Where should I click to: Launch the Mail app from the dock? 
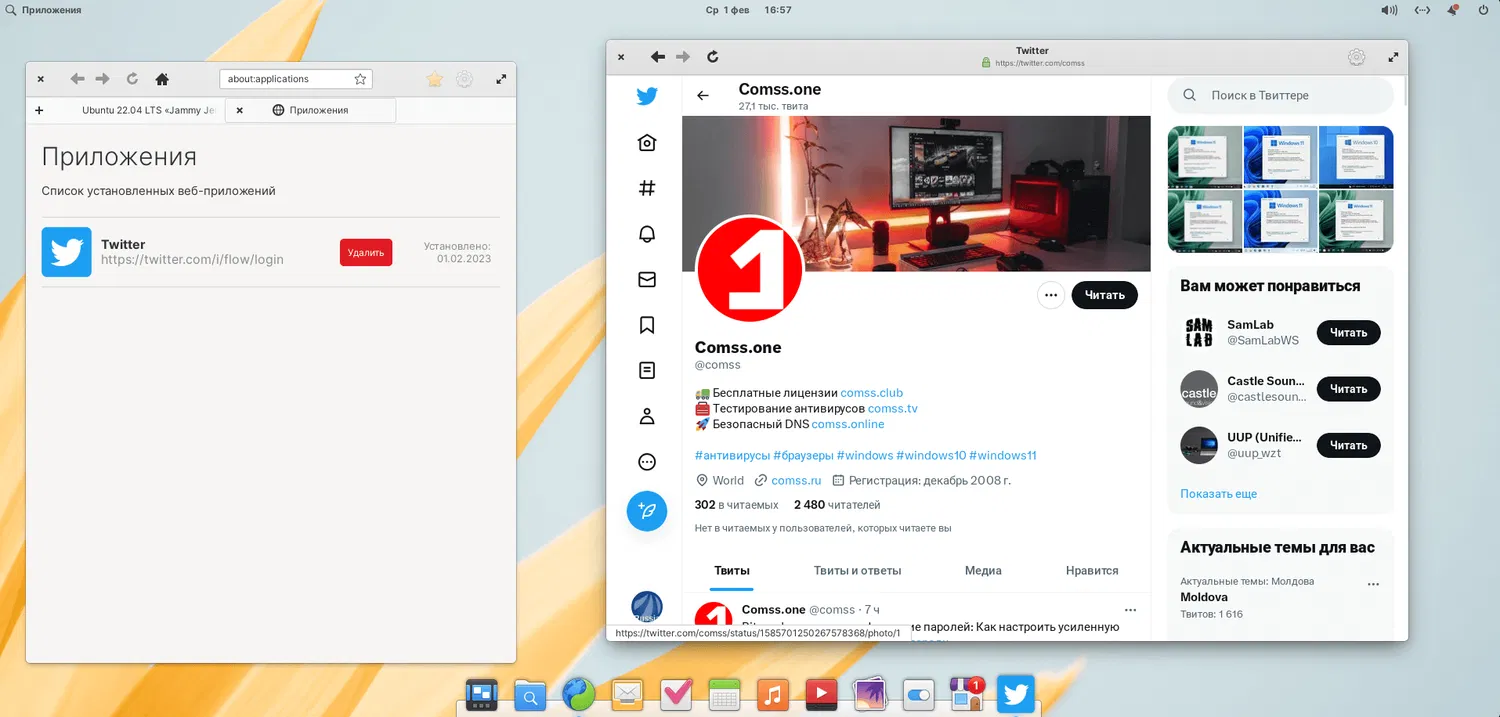pyautogui.click(x=628, y=693)
